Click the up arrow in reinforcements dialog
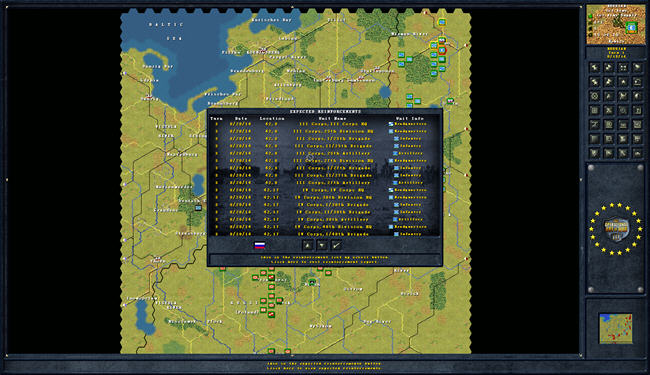 pyautogui.click(x=308, y=245)
